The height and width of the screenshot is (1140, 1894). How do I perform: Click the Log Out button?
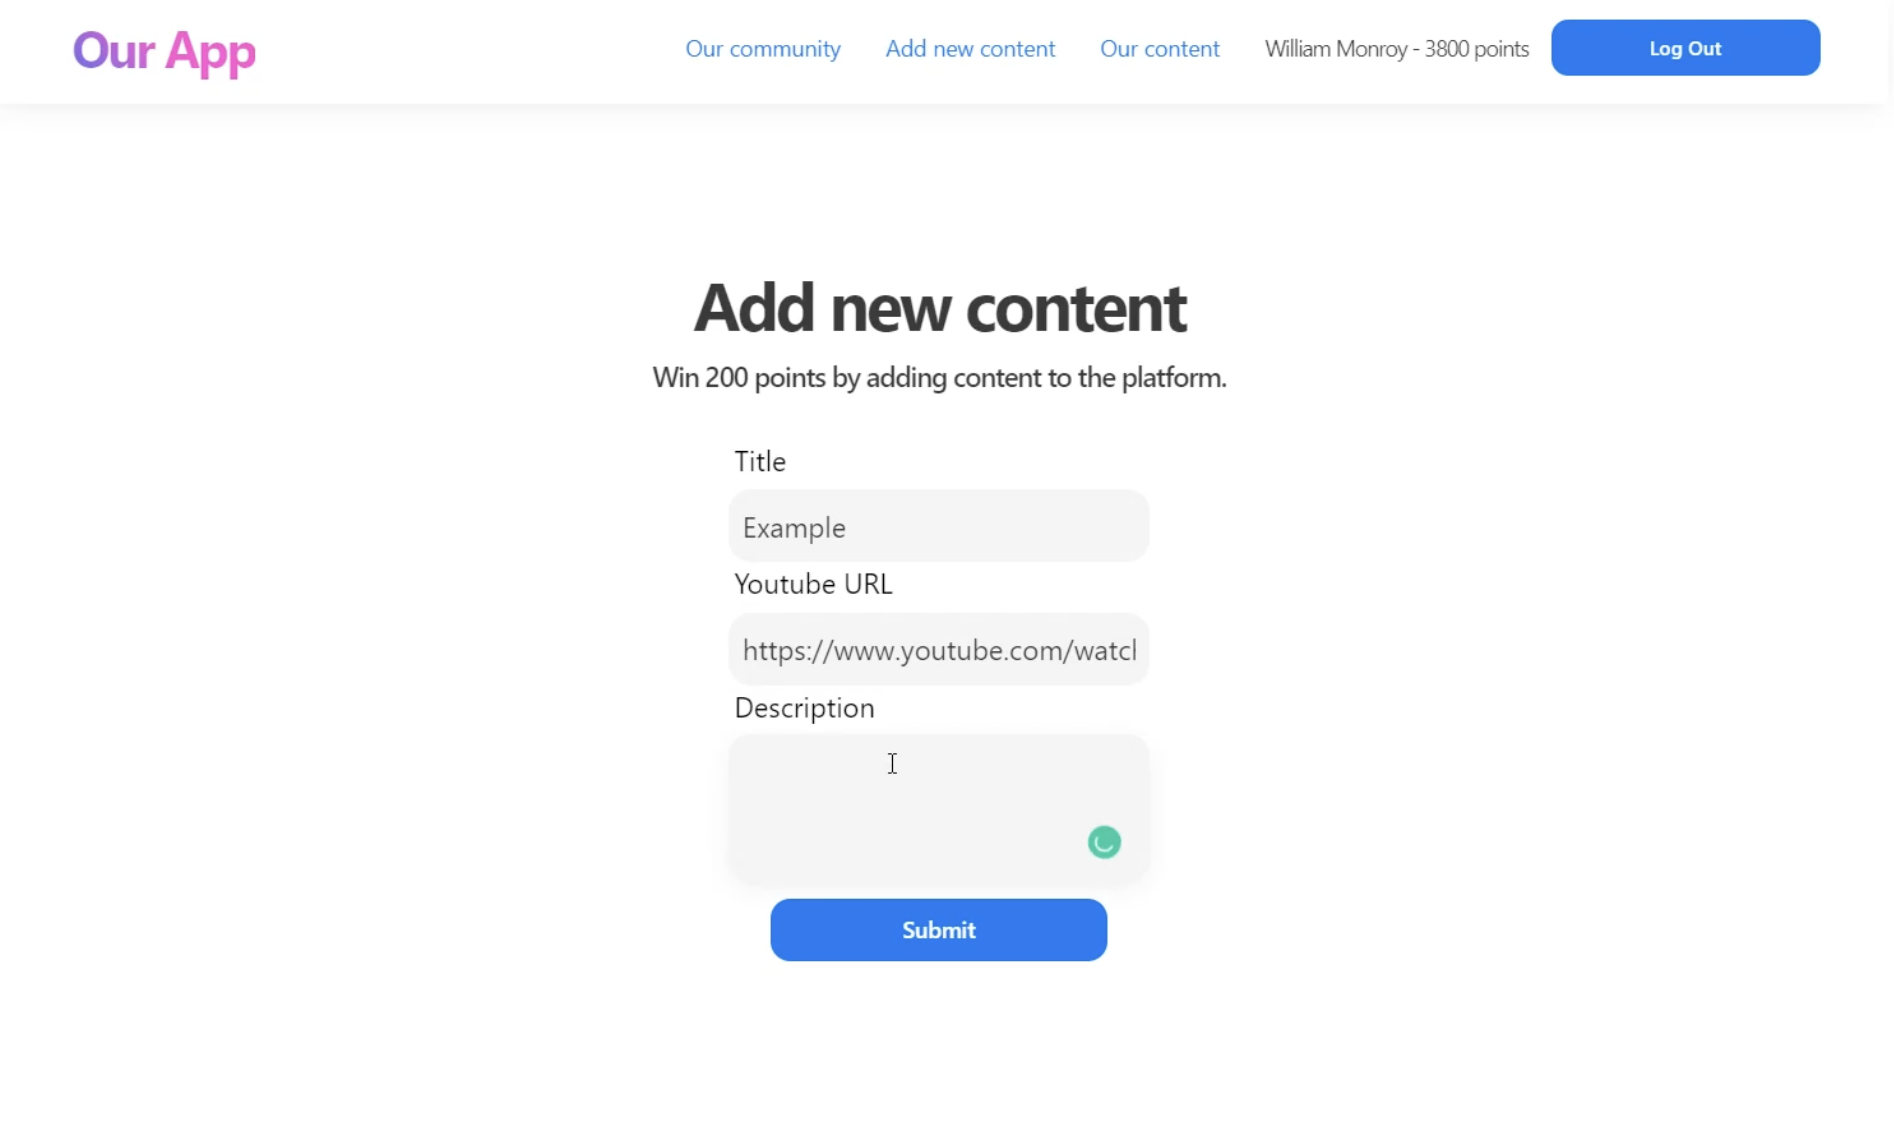click(x=1685, y=48)
